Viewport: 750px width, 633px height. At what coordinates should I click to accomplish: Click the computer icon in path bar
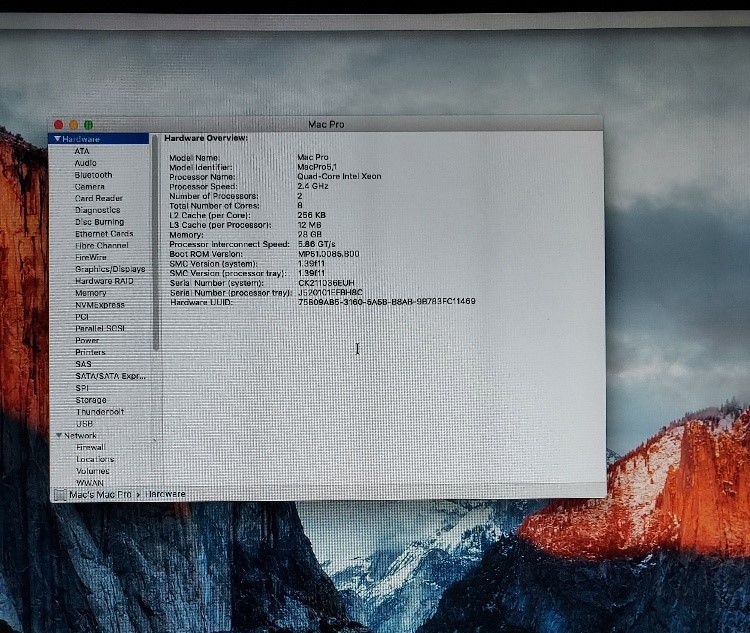60,495
